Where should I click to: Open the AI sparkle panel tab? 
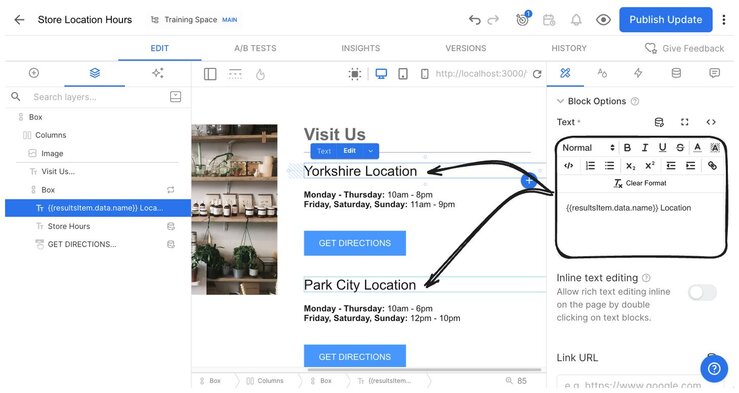(x=158, y=73)
